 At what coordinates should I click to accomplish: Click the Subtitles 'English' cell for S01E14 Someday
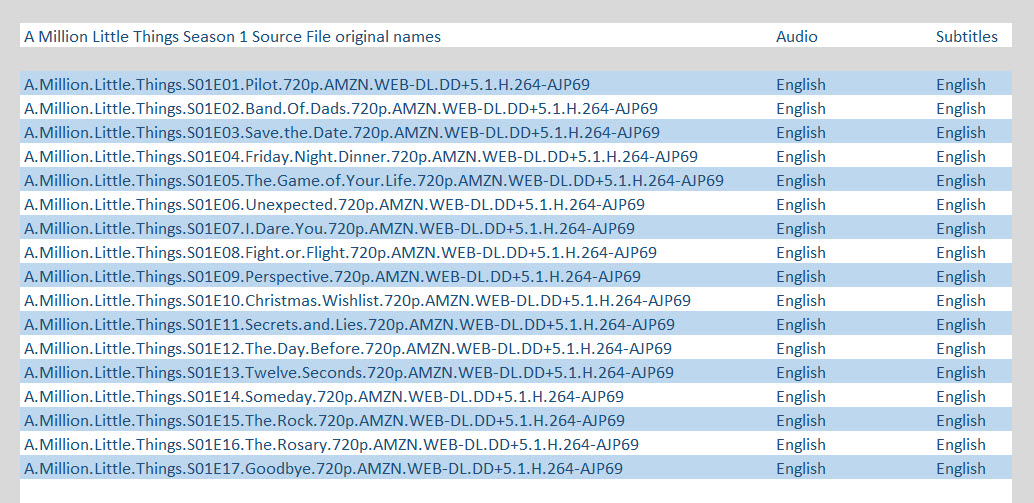point(961,397)
